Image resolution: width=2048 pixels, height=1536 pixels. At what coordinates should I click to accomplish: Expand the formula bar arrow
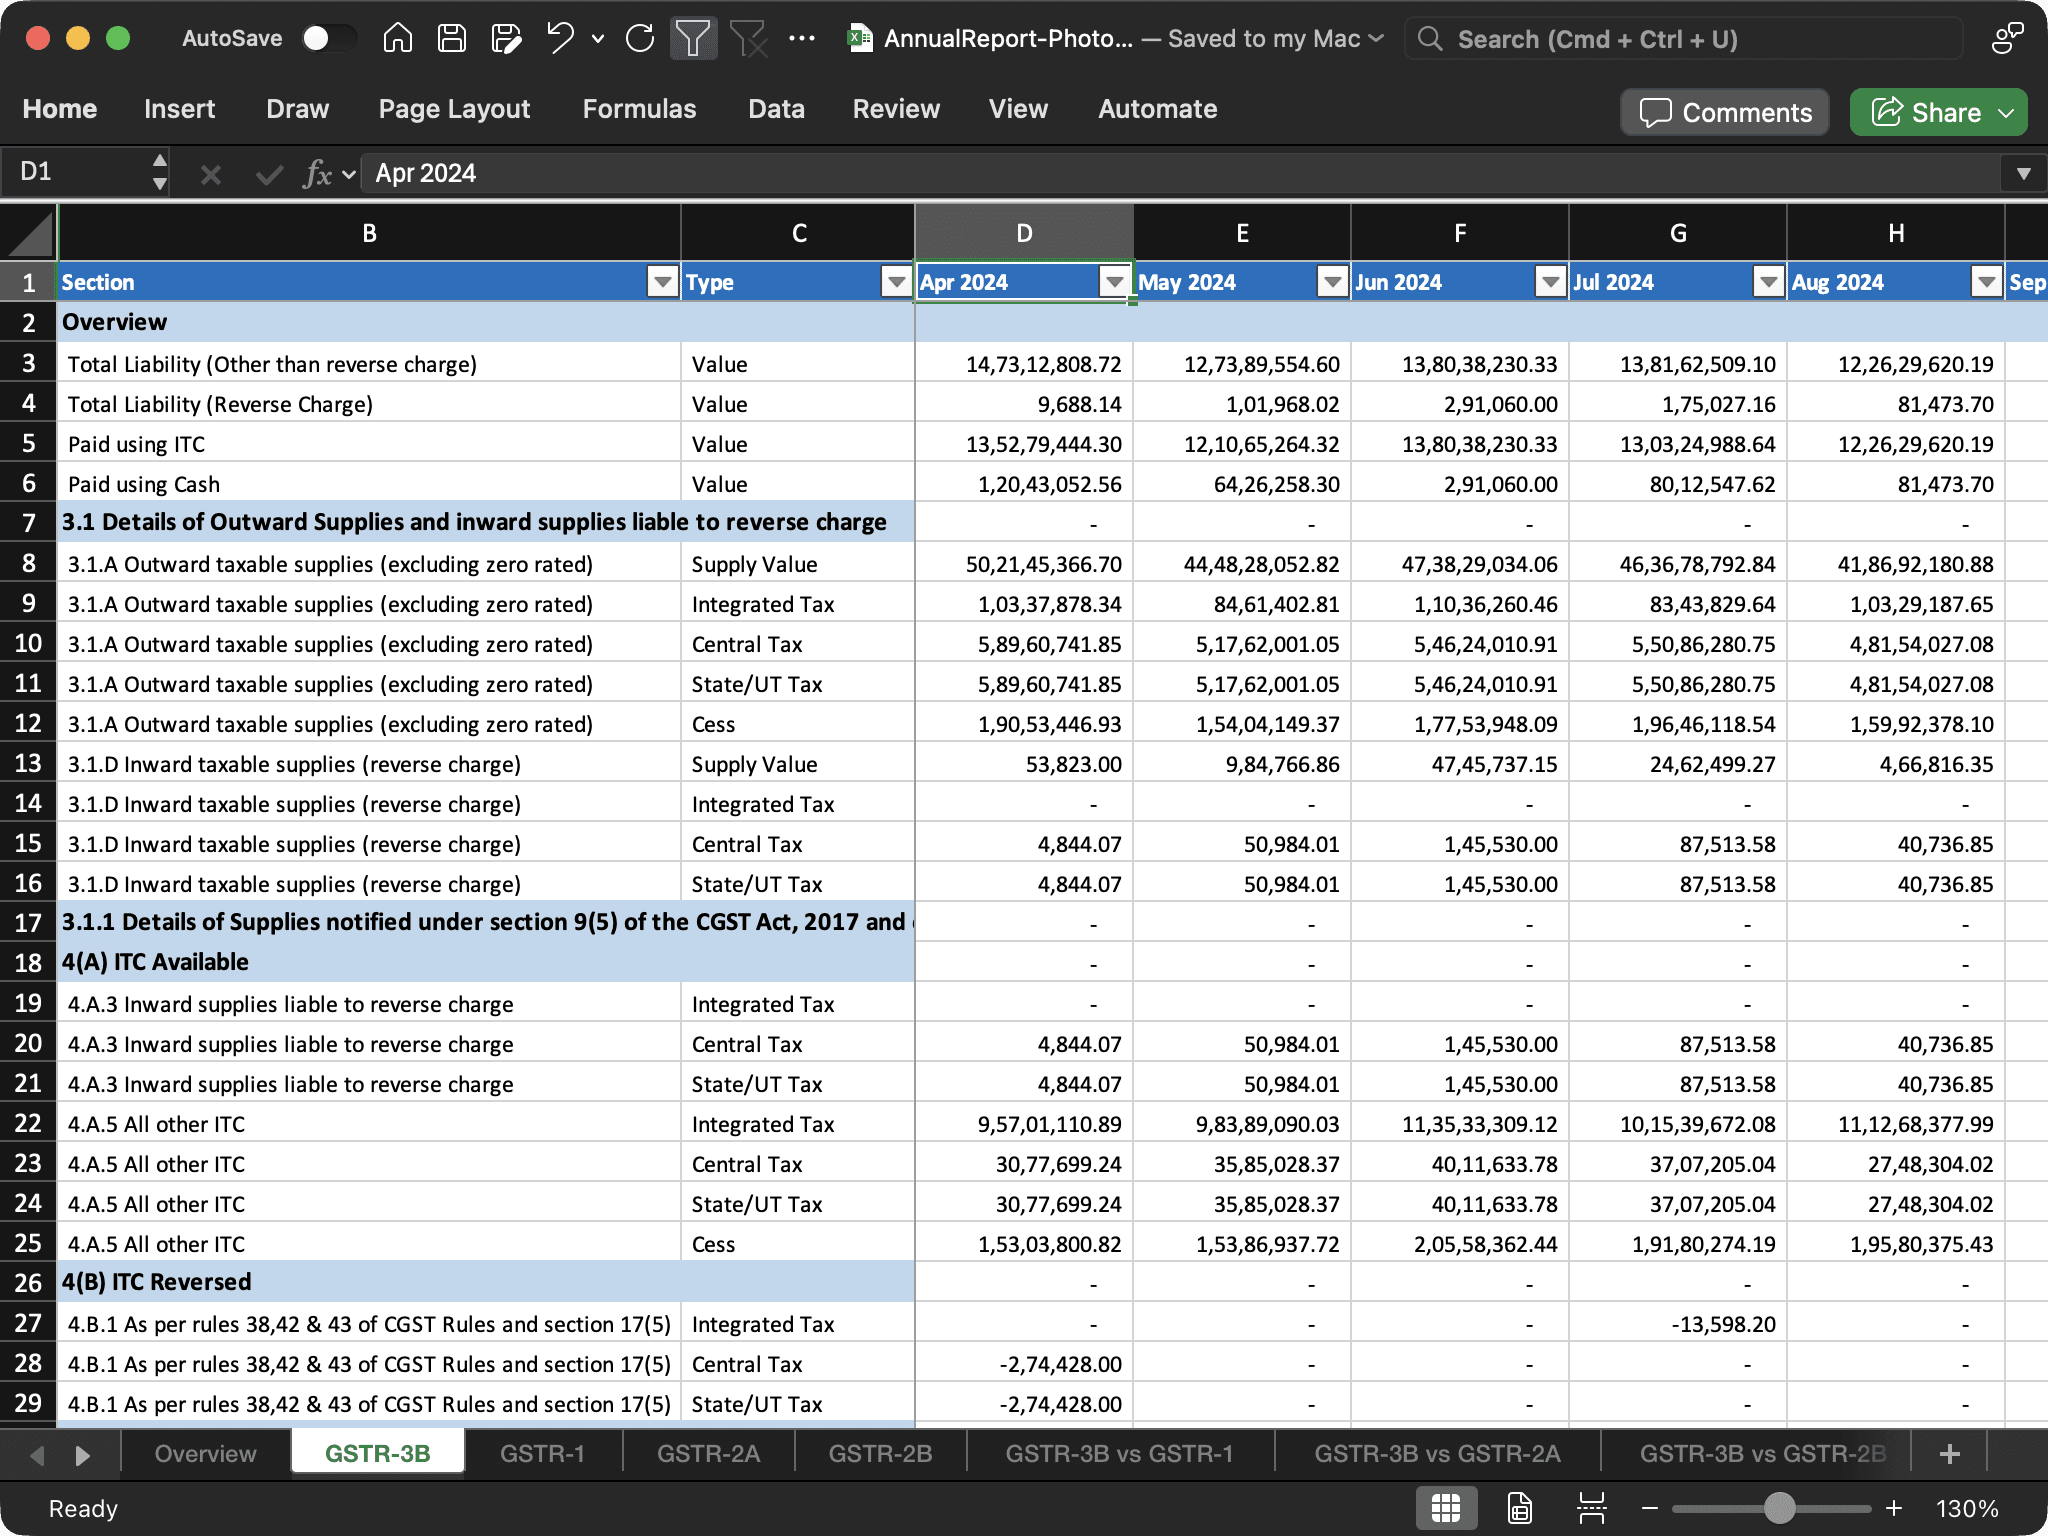[x=2023, y=173]
